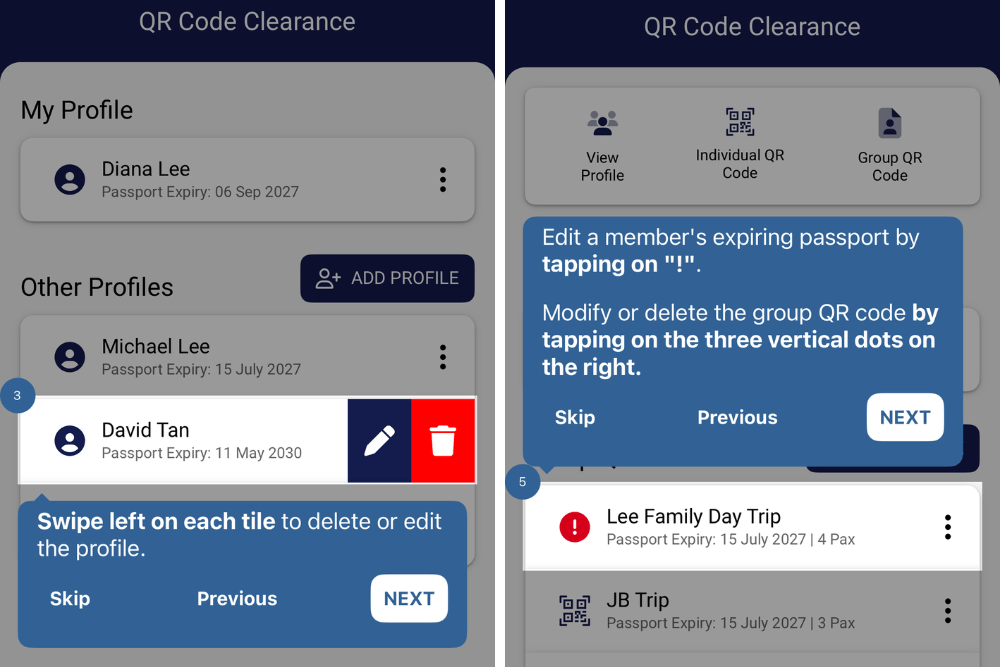The height and width of the screenshot is (667, 1000).
Task: Skip the swipe-left tutorial tip
Action: click(70, 599)
